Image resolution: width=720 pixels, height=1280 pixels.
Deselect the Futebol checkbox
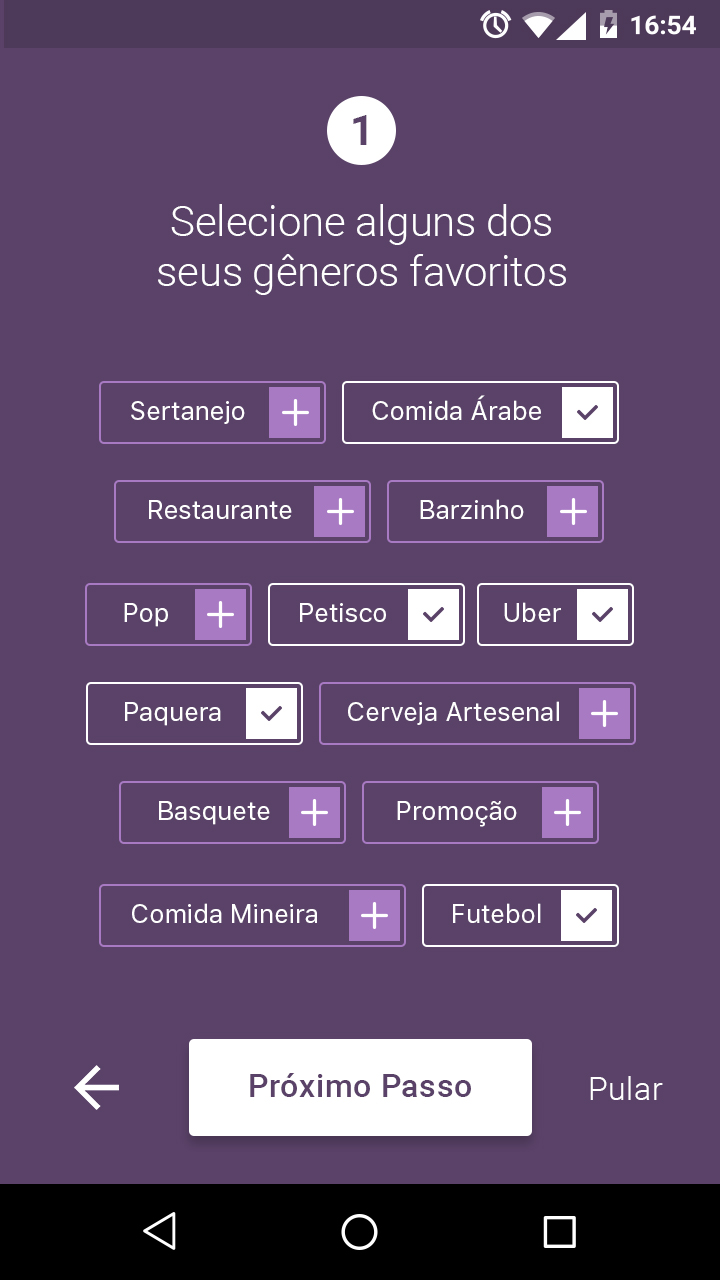[x=587, y=915]
